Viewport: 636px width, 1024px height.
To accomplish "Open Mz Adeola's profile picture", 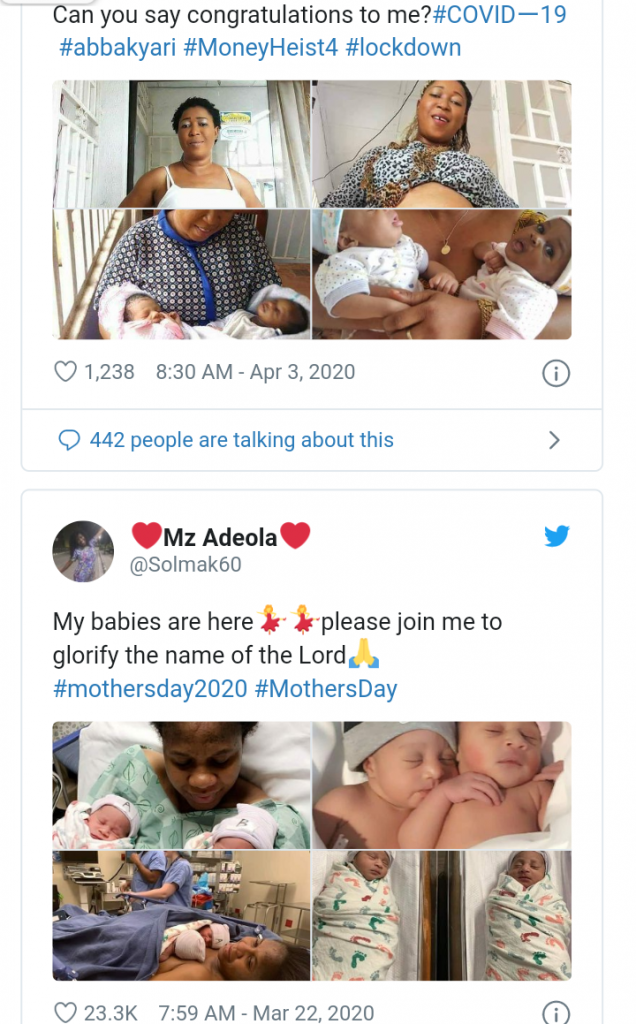I will [x=83, y=550].
